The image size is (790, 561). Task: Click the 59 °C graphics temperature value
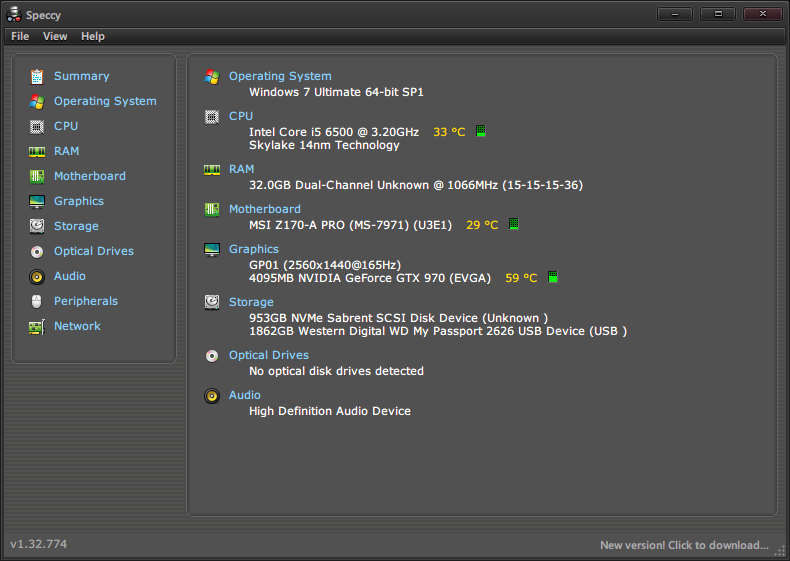click(521, 278)
